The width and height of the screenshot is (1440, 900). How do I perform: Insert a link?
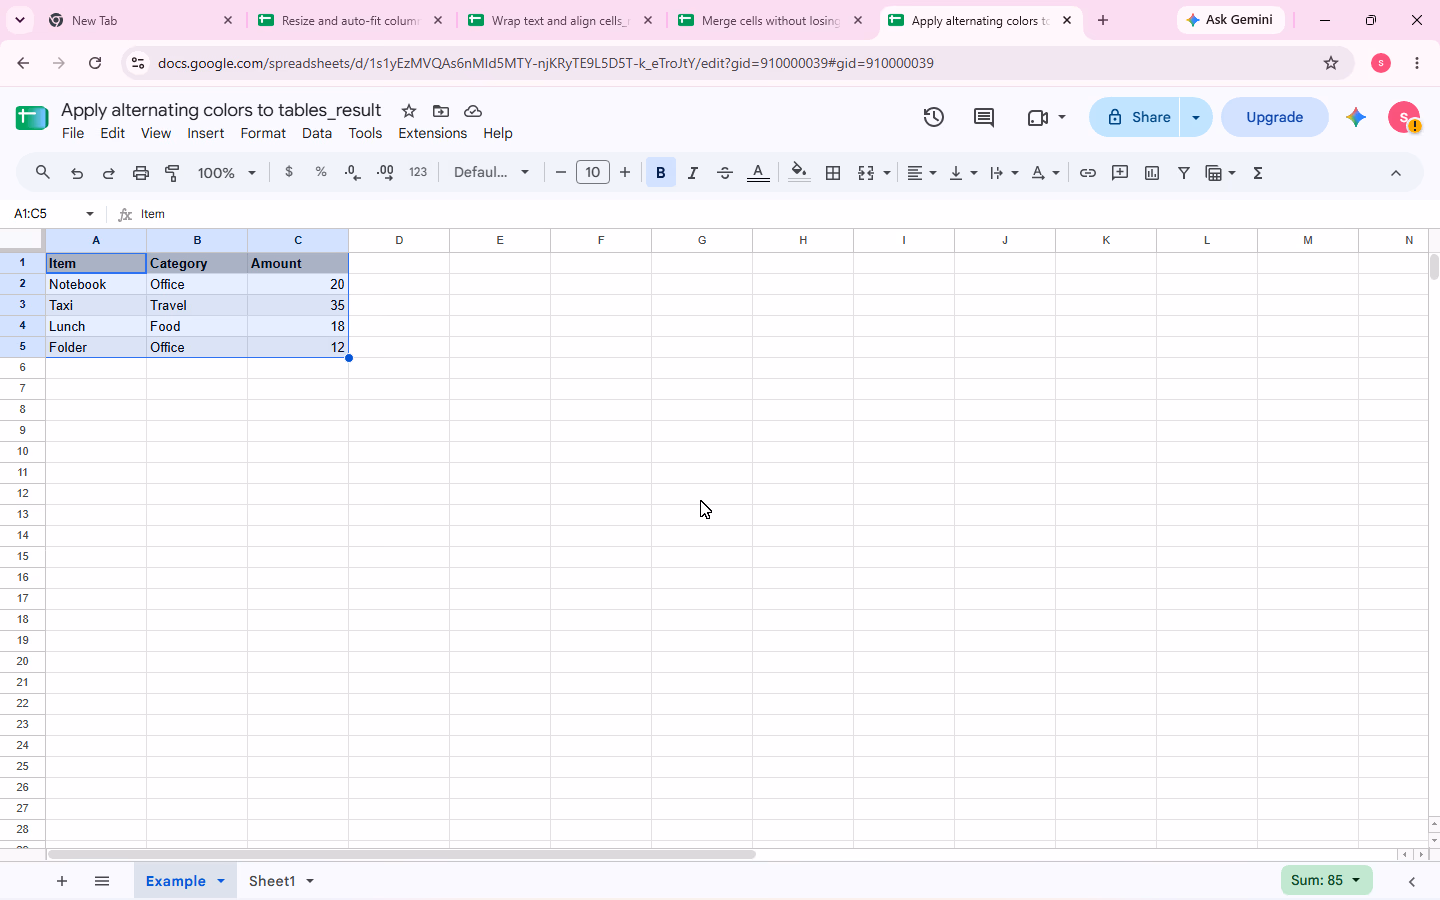tap(1087, 173)
